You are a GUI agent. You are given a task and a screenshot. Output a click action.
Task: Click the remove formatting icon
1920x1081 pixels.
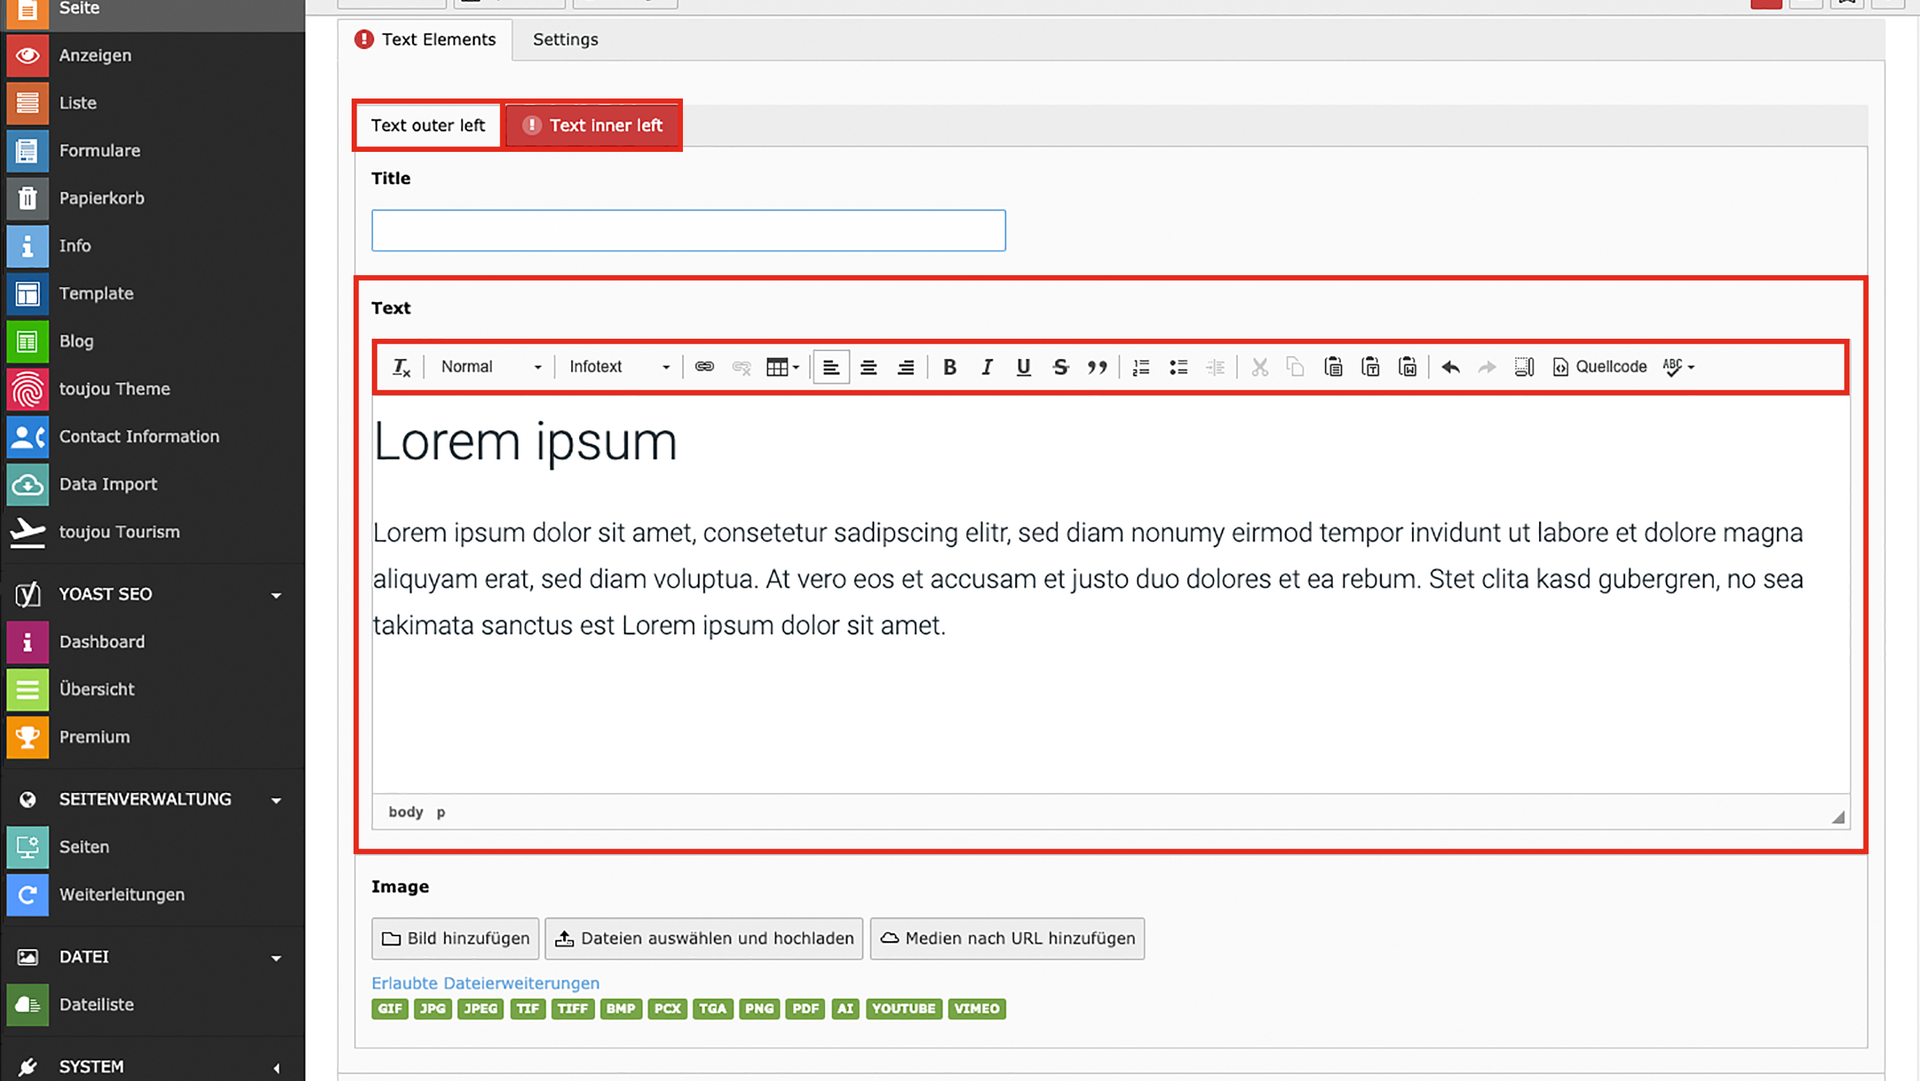click(401, 367)
